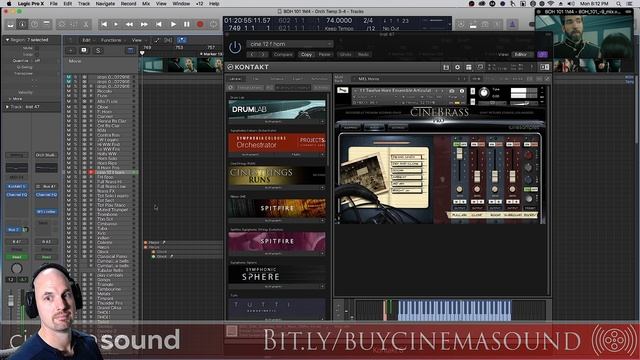This screenshot has width=640, height=360.
Task: Toggle the Cycle button in transport
Action: coord(213,24)
